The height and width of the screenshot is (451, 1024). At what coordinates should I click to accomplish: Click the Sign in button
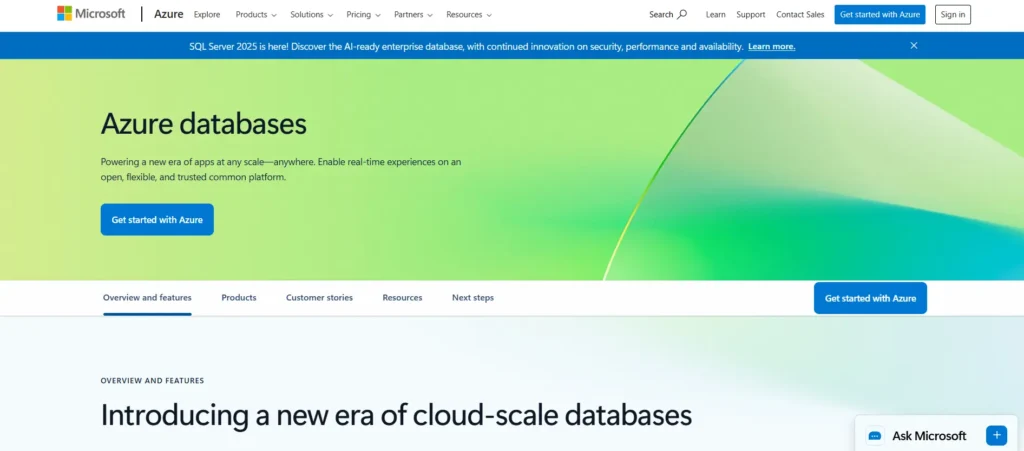(953, 14)
